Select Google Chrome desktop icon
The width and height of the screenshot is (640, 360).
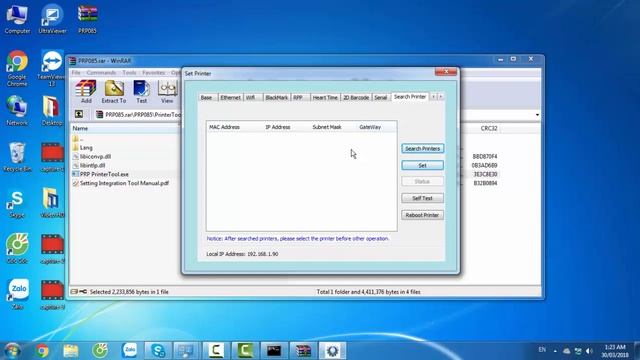tap(17, 68)
